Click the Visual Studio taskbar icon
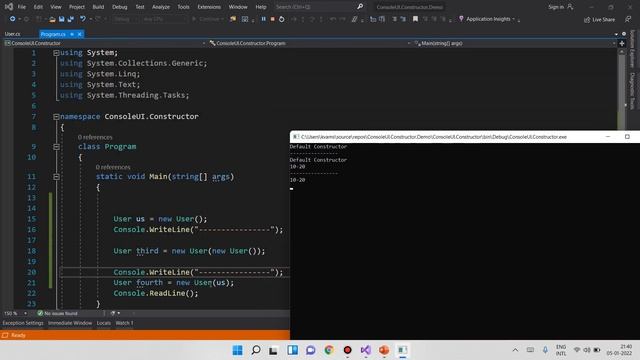This screenshot has height=360, width=640. (x=366, y=350)
